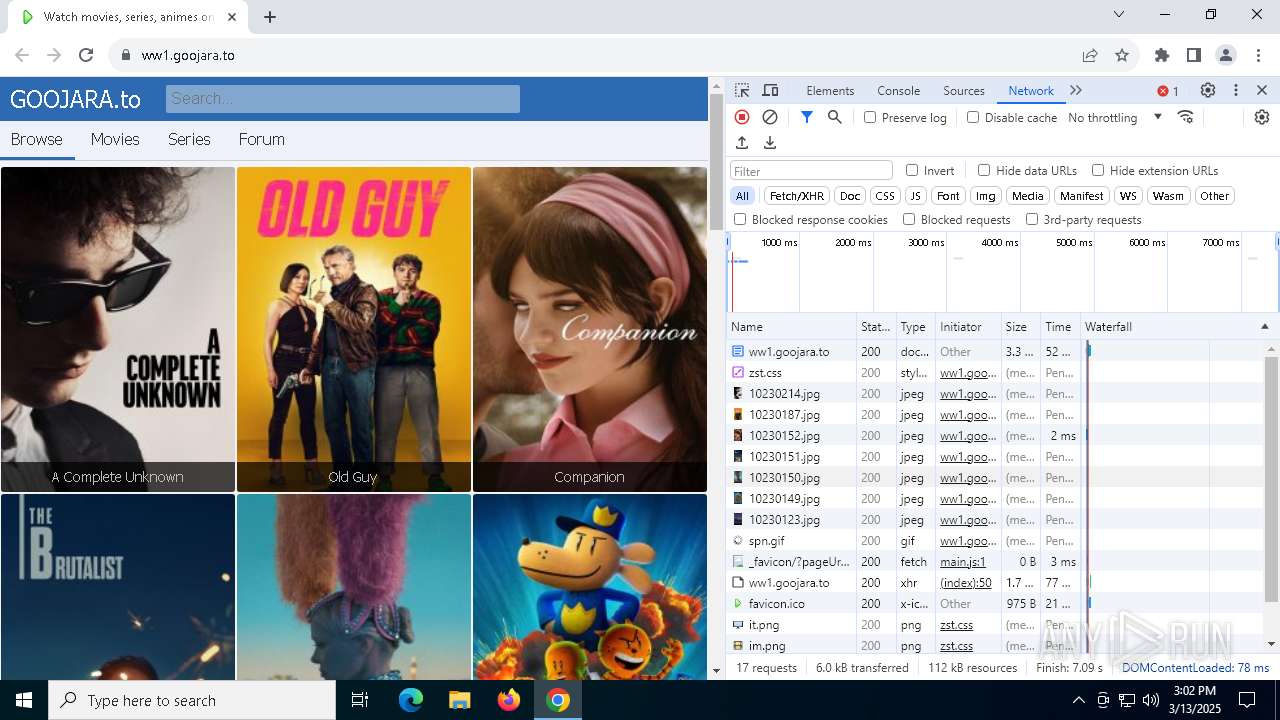Open A Complete Unknown movie poster

tap(118, 329)
